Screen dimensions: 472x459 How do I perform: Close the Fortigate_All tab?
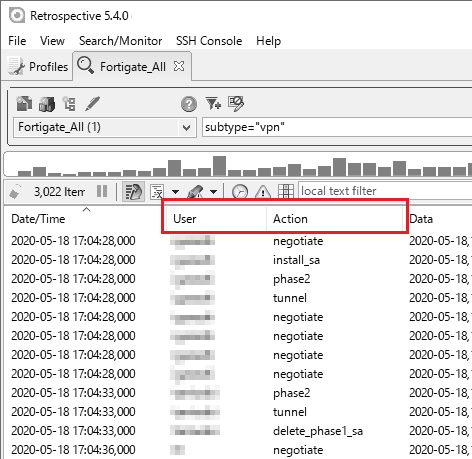179,66
